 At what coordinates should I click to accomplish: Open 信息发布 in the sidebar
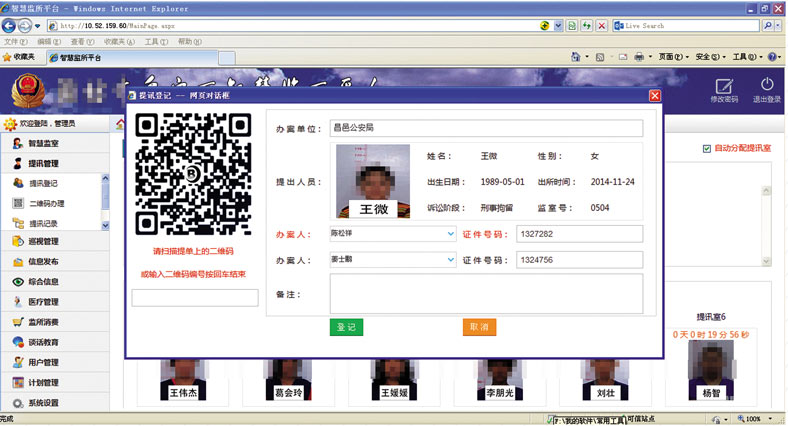coord(55,262)
